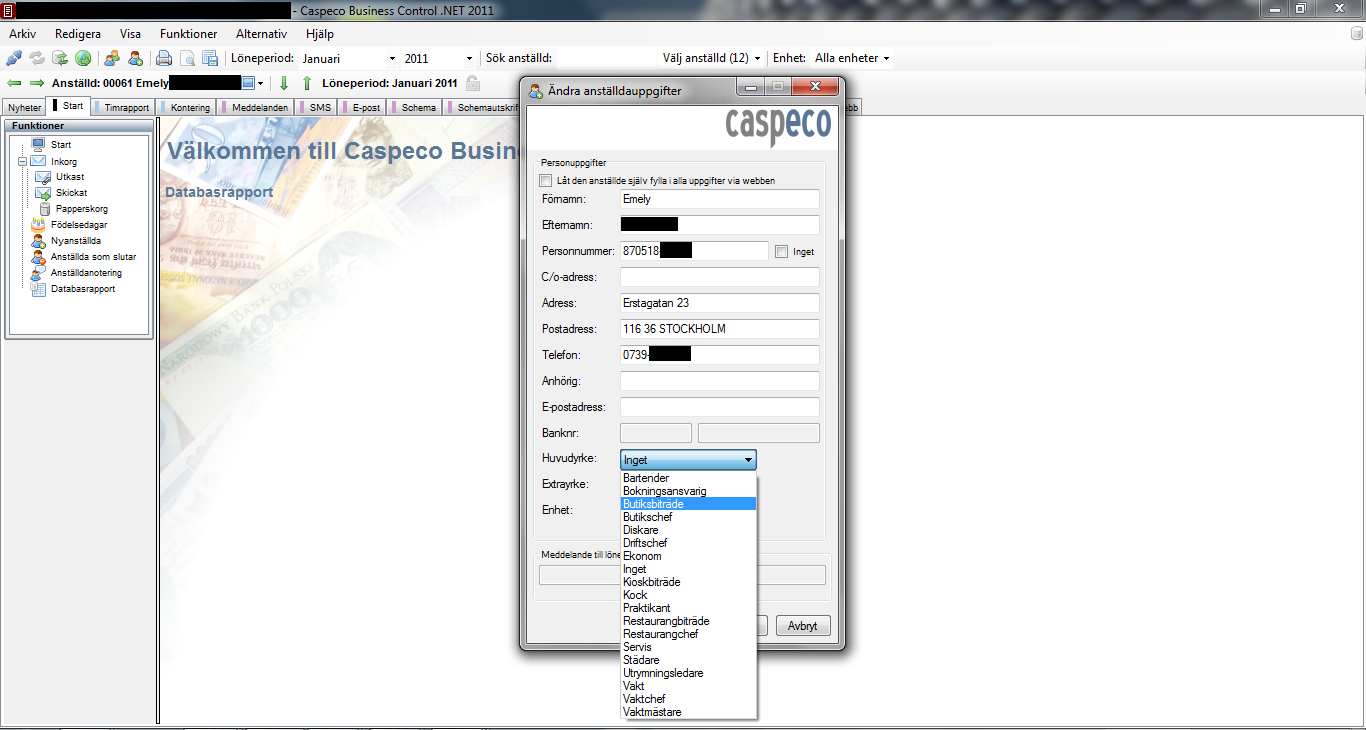Screen dimensions: 1366x730
Task: Choose Ekonom from the profession list
Action: 689,556
